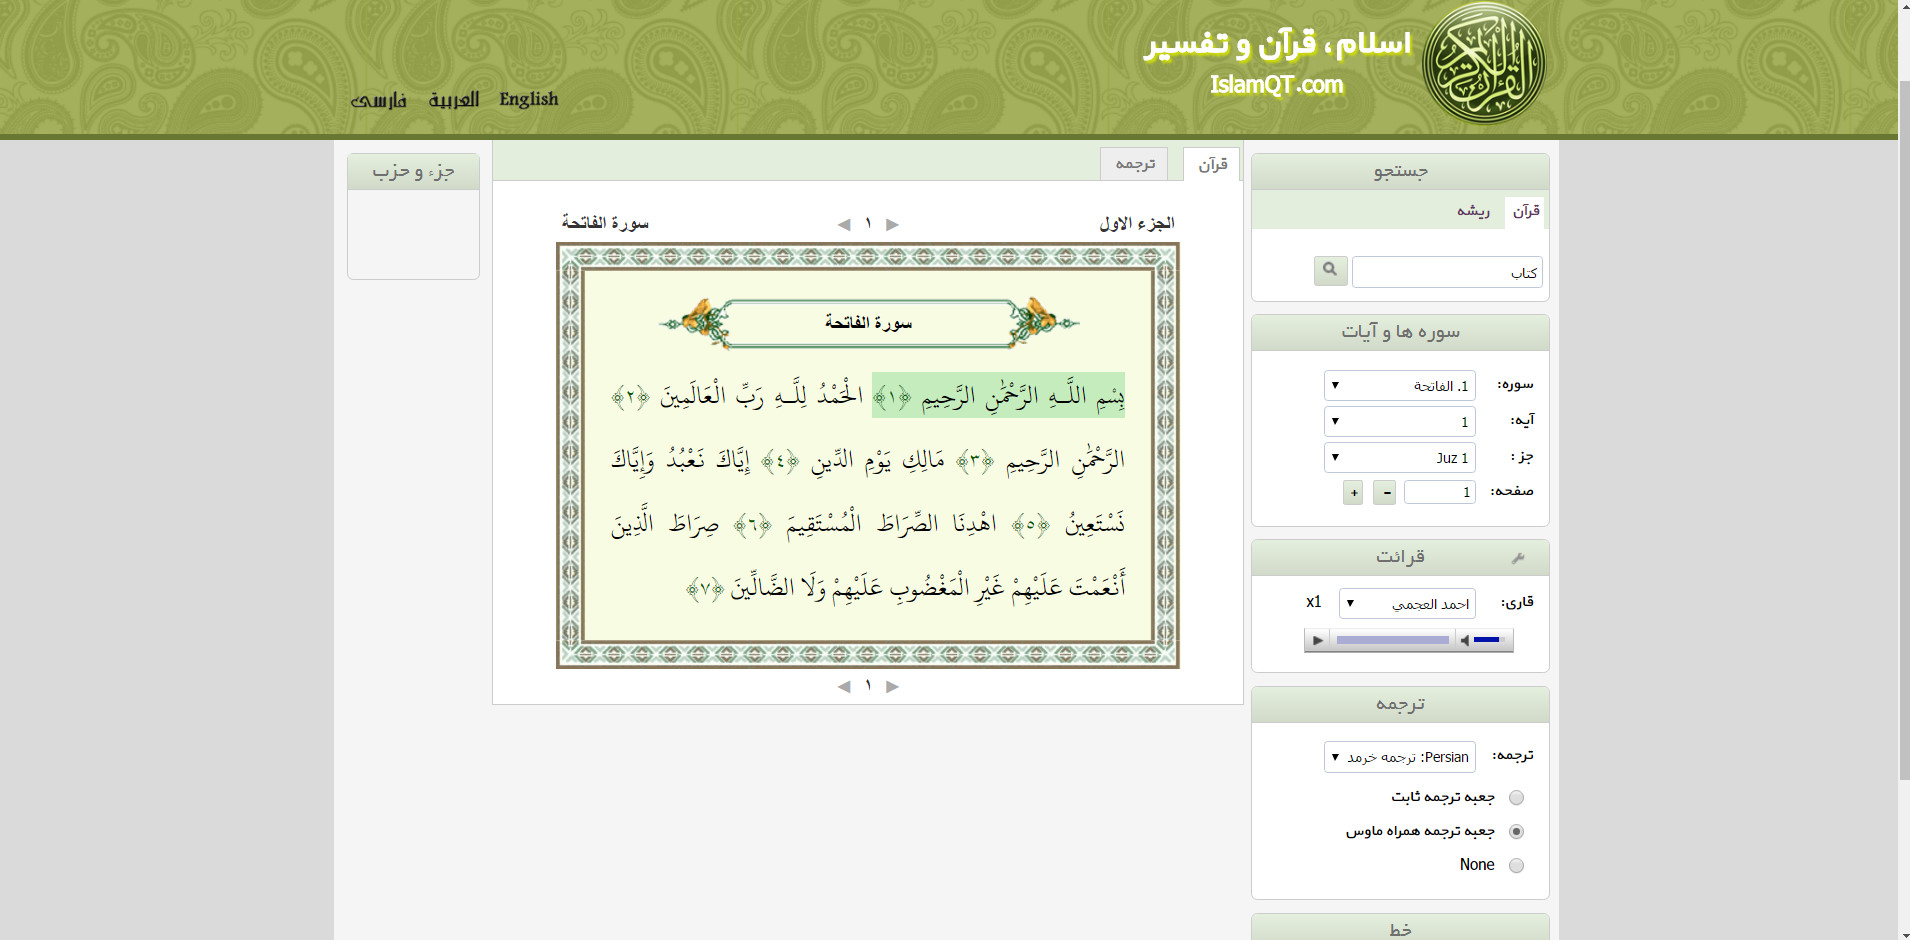Click the جزء و حزب panel header
Viewport: 1910px width, 940px height.
[x=413, y=172]
